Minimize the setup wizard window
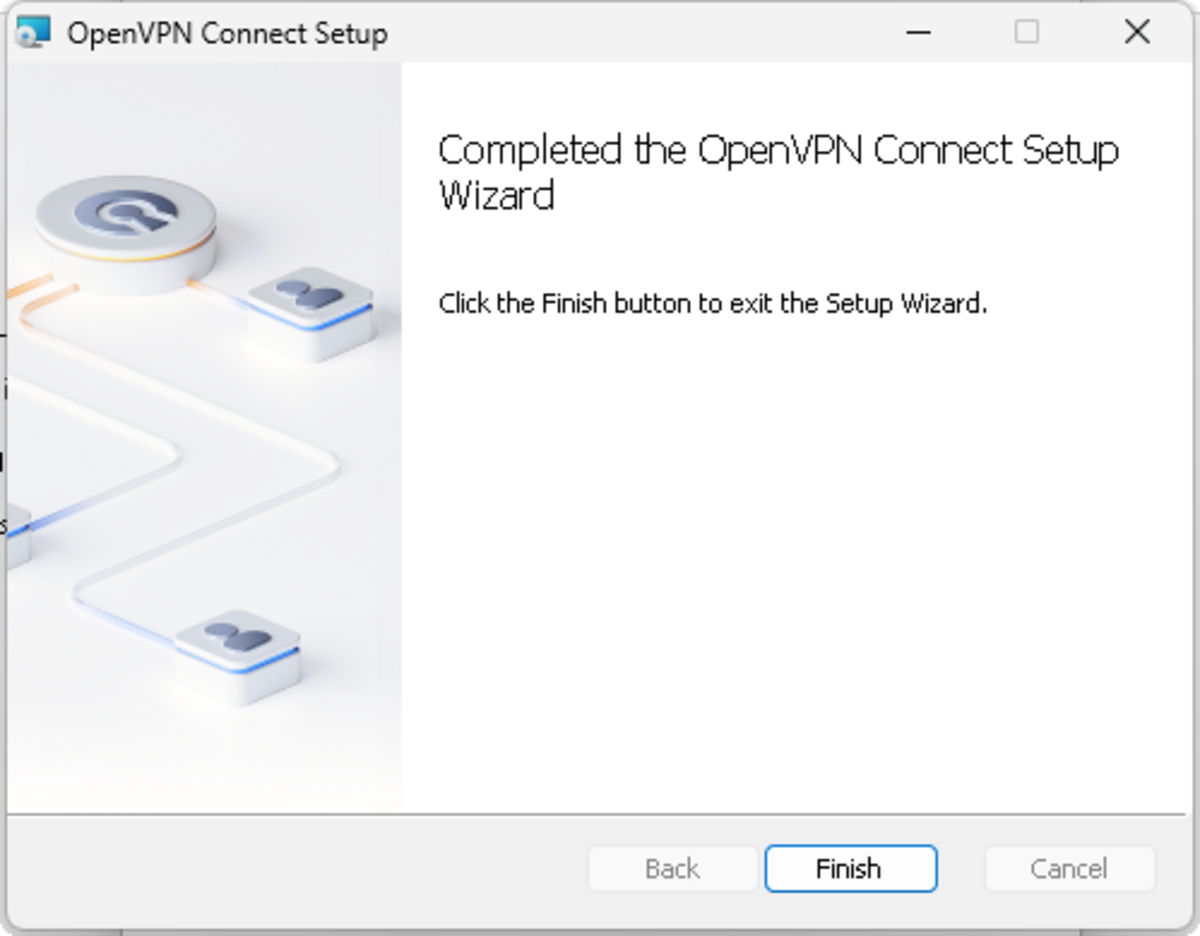The width and height of the screenshot is (1200, 936). click(918, 33)
